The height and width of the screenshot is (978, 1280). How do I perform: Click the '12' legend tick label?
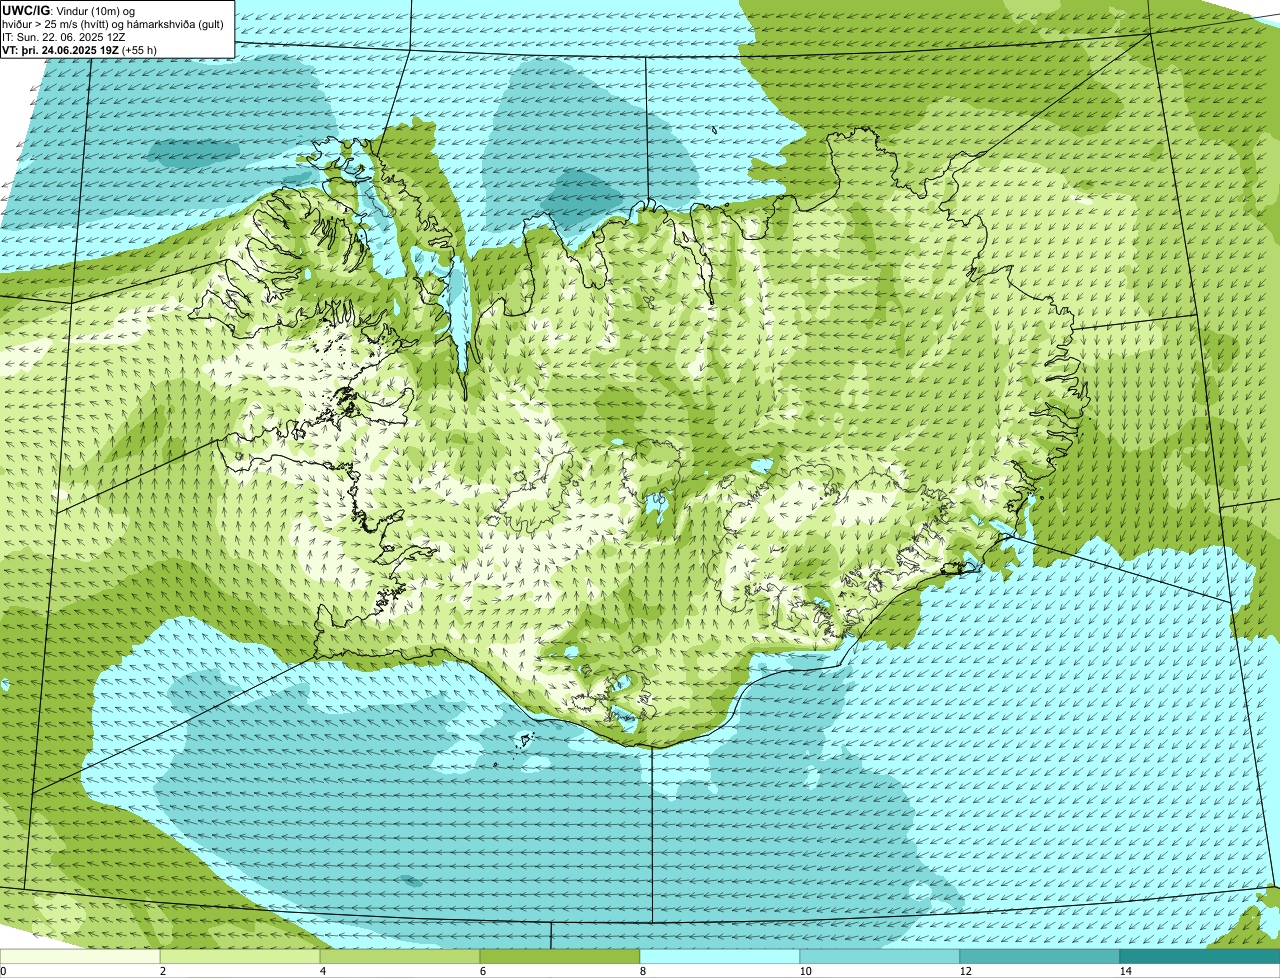965,971
